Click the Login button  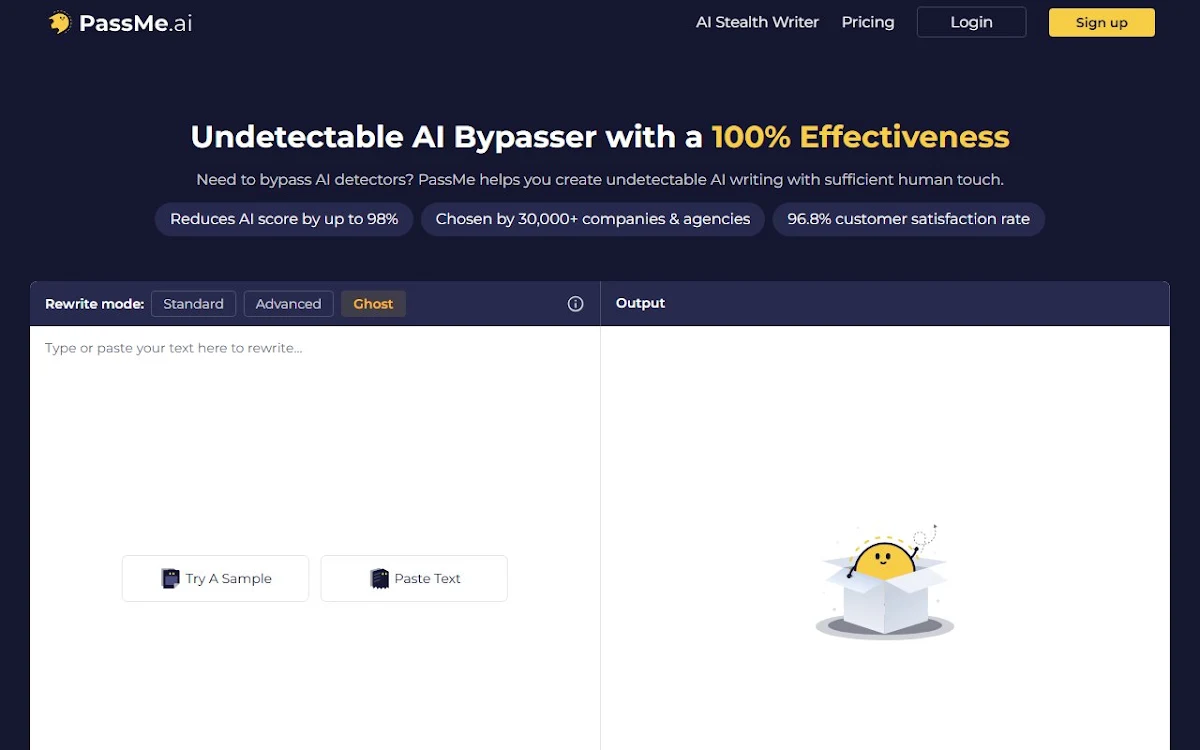coord(971,22)
